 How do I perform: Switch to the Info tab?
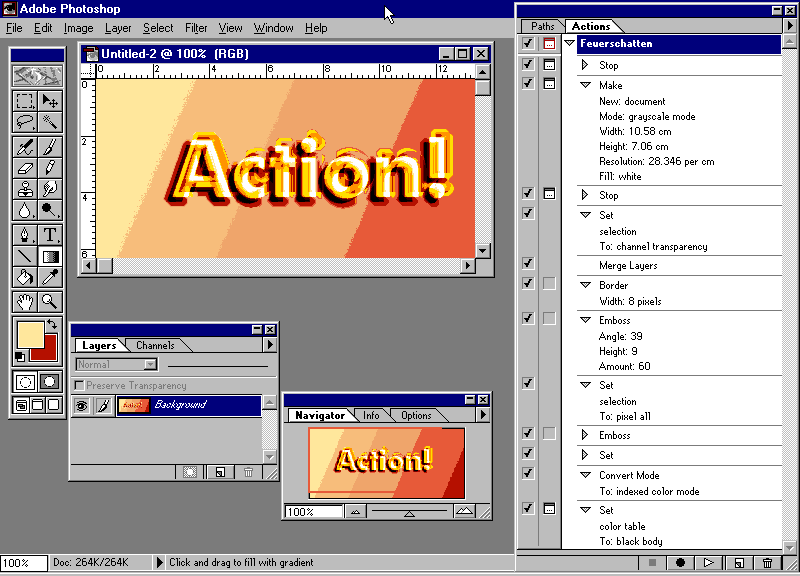(x=371, y=415)
